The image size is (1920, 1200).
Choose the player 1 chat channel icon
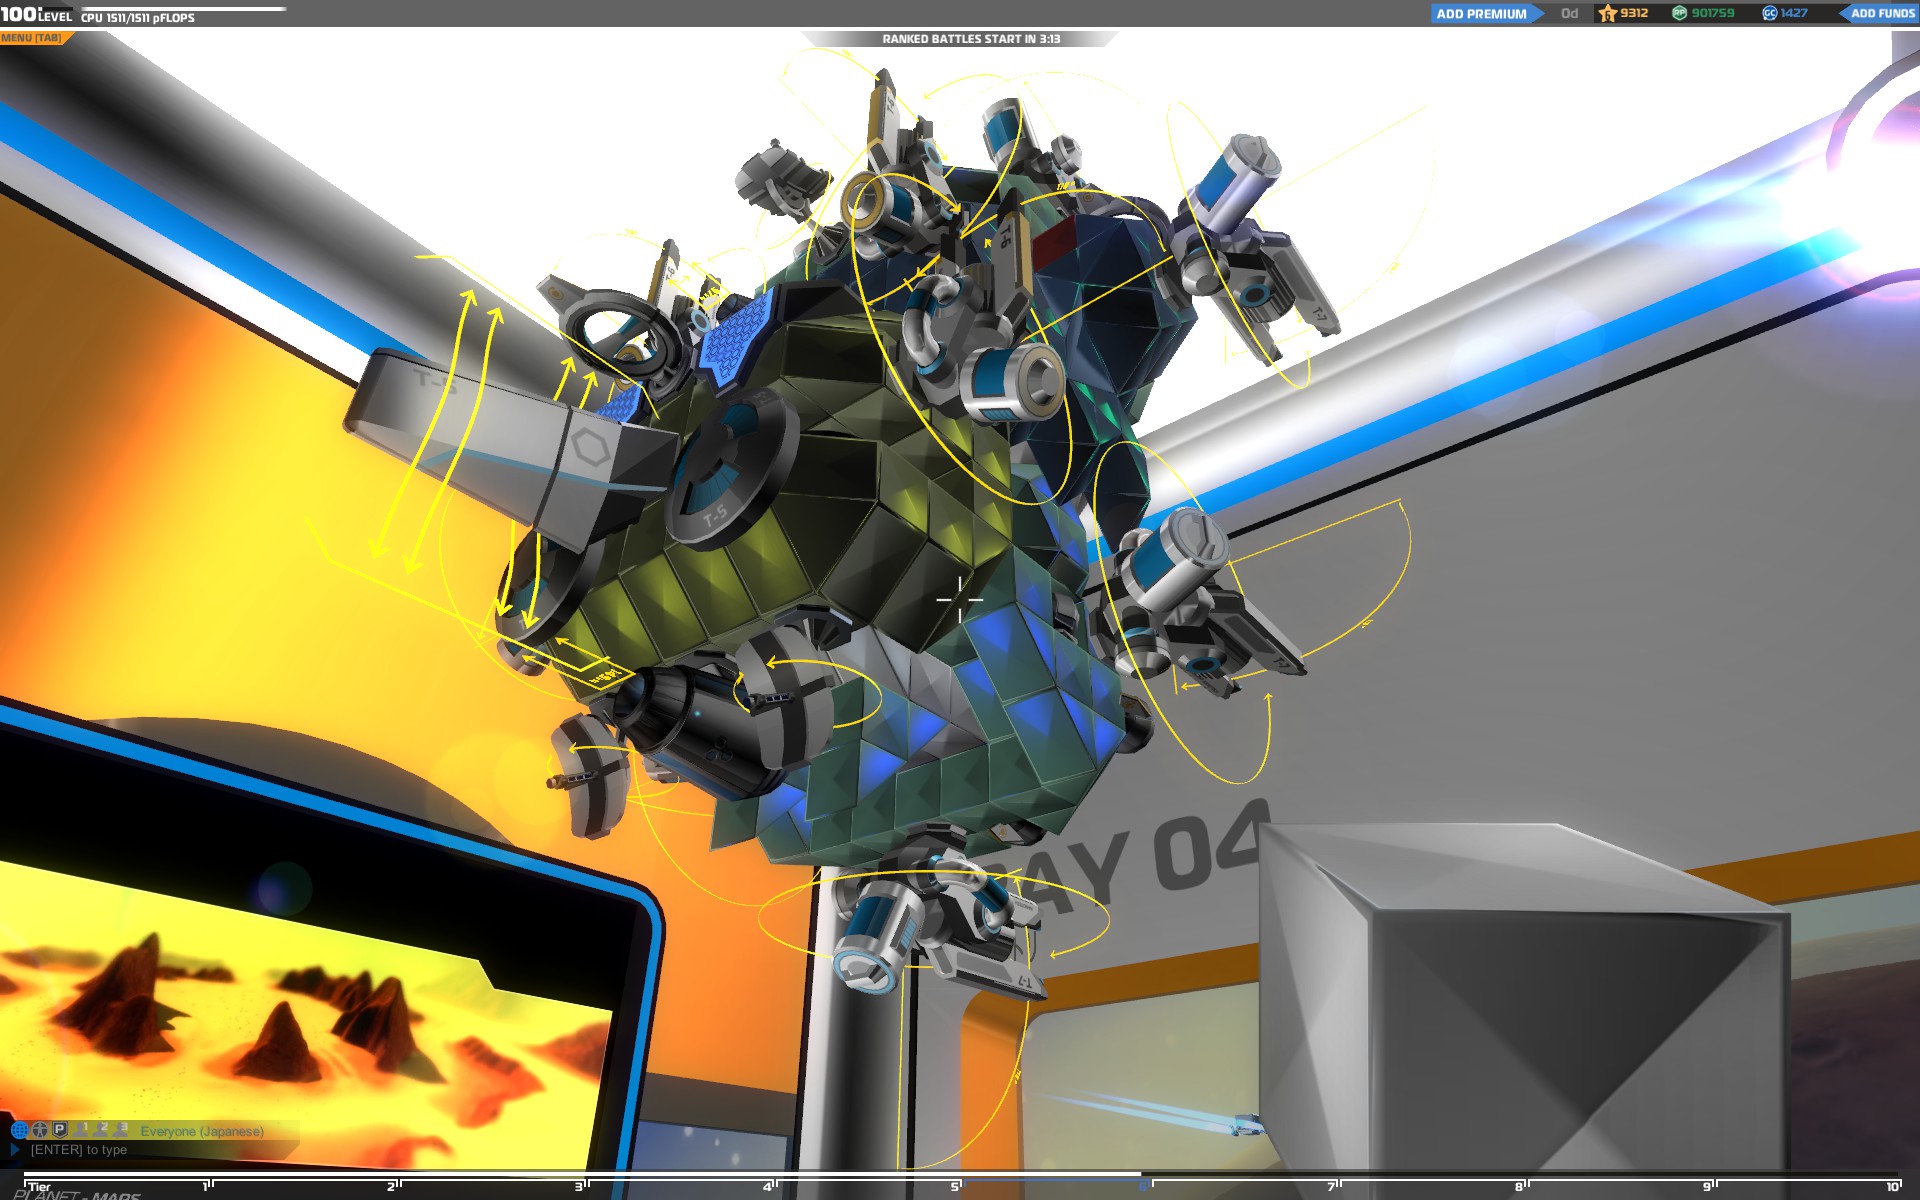[83, 1129]
